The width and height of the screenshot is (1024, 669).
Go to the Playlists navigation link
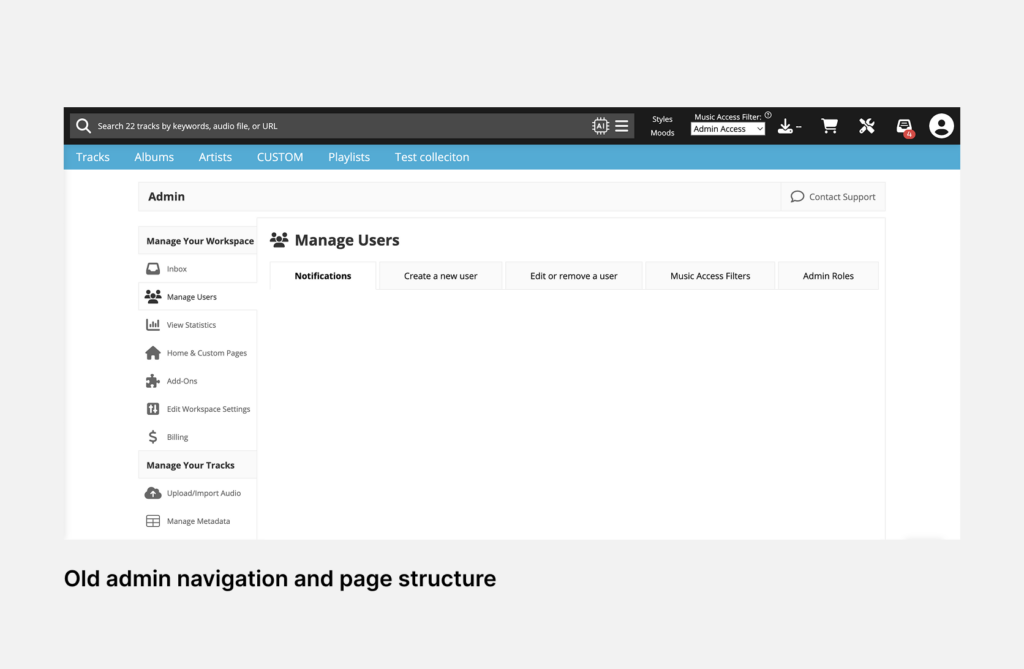(349, 157)
